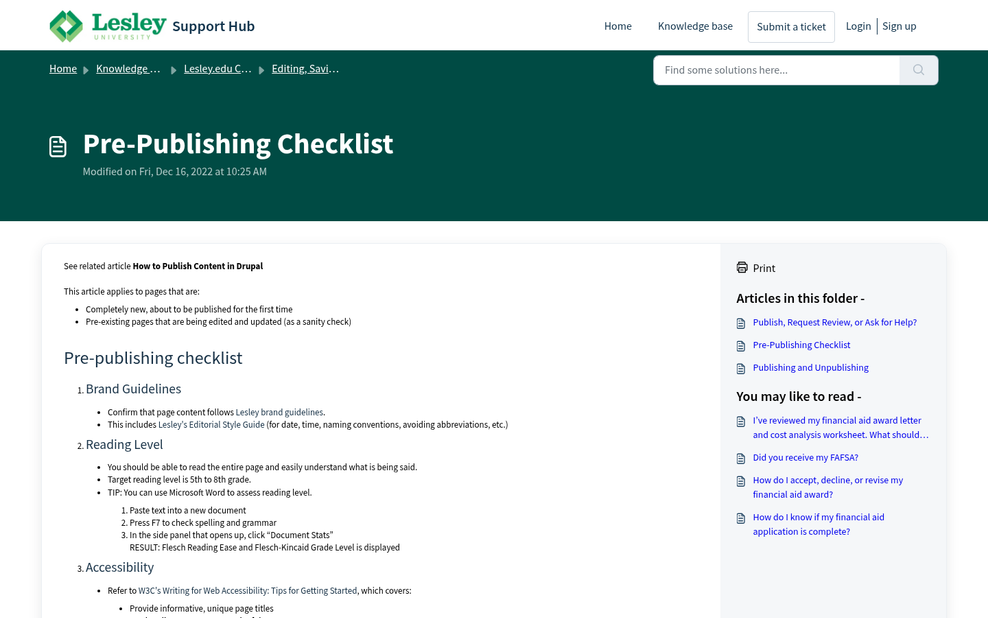
Task: Click the Home breadcrumb link
Action: click(x=63, y=69)
